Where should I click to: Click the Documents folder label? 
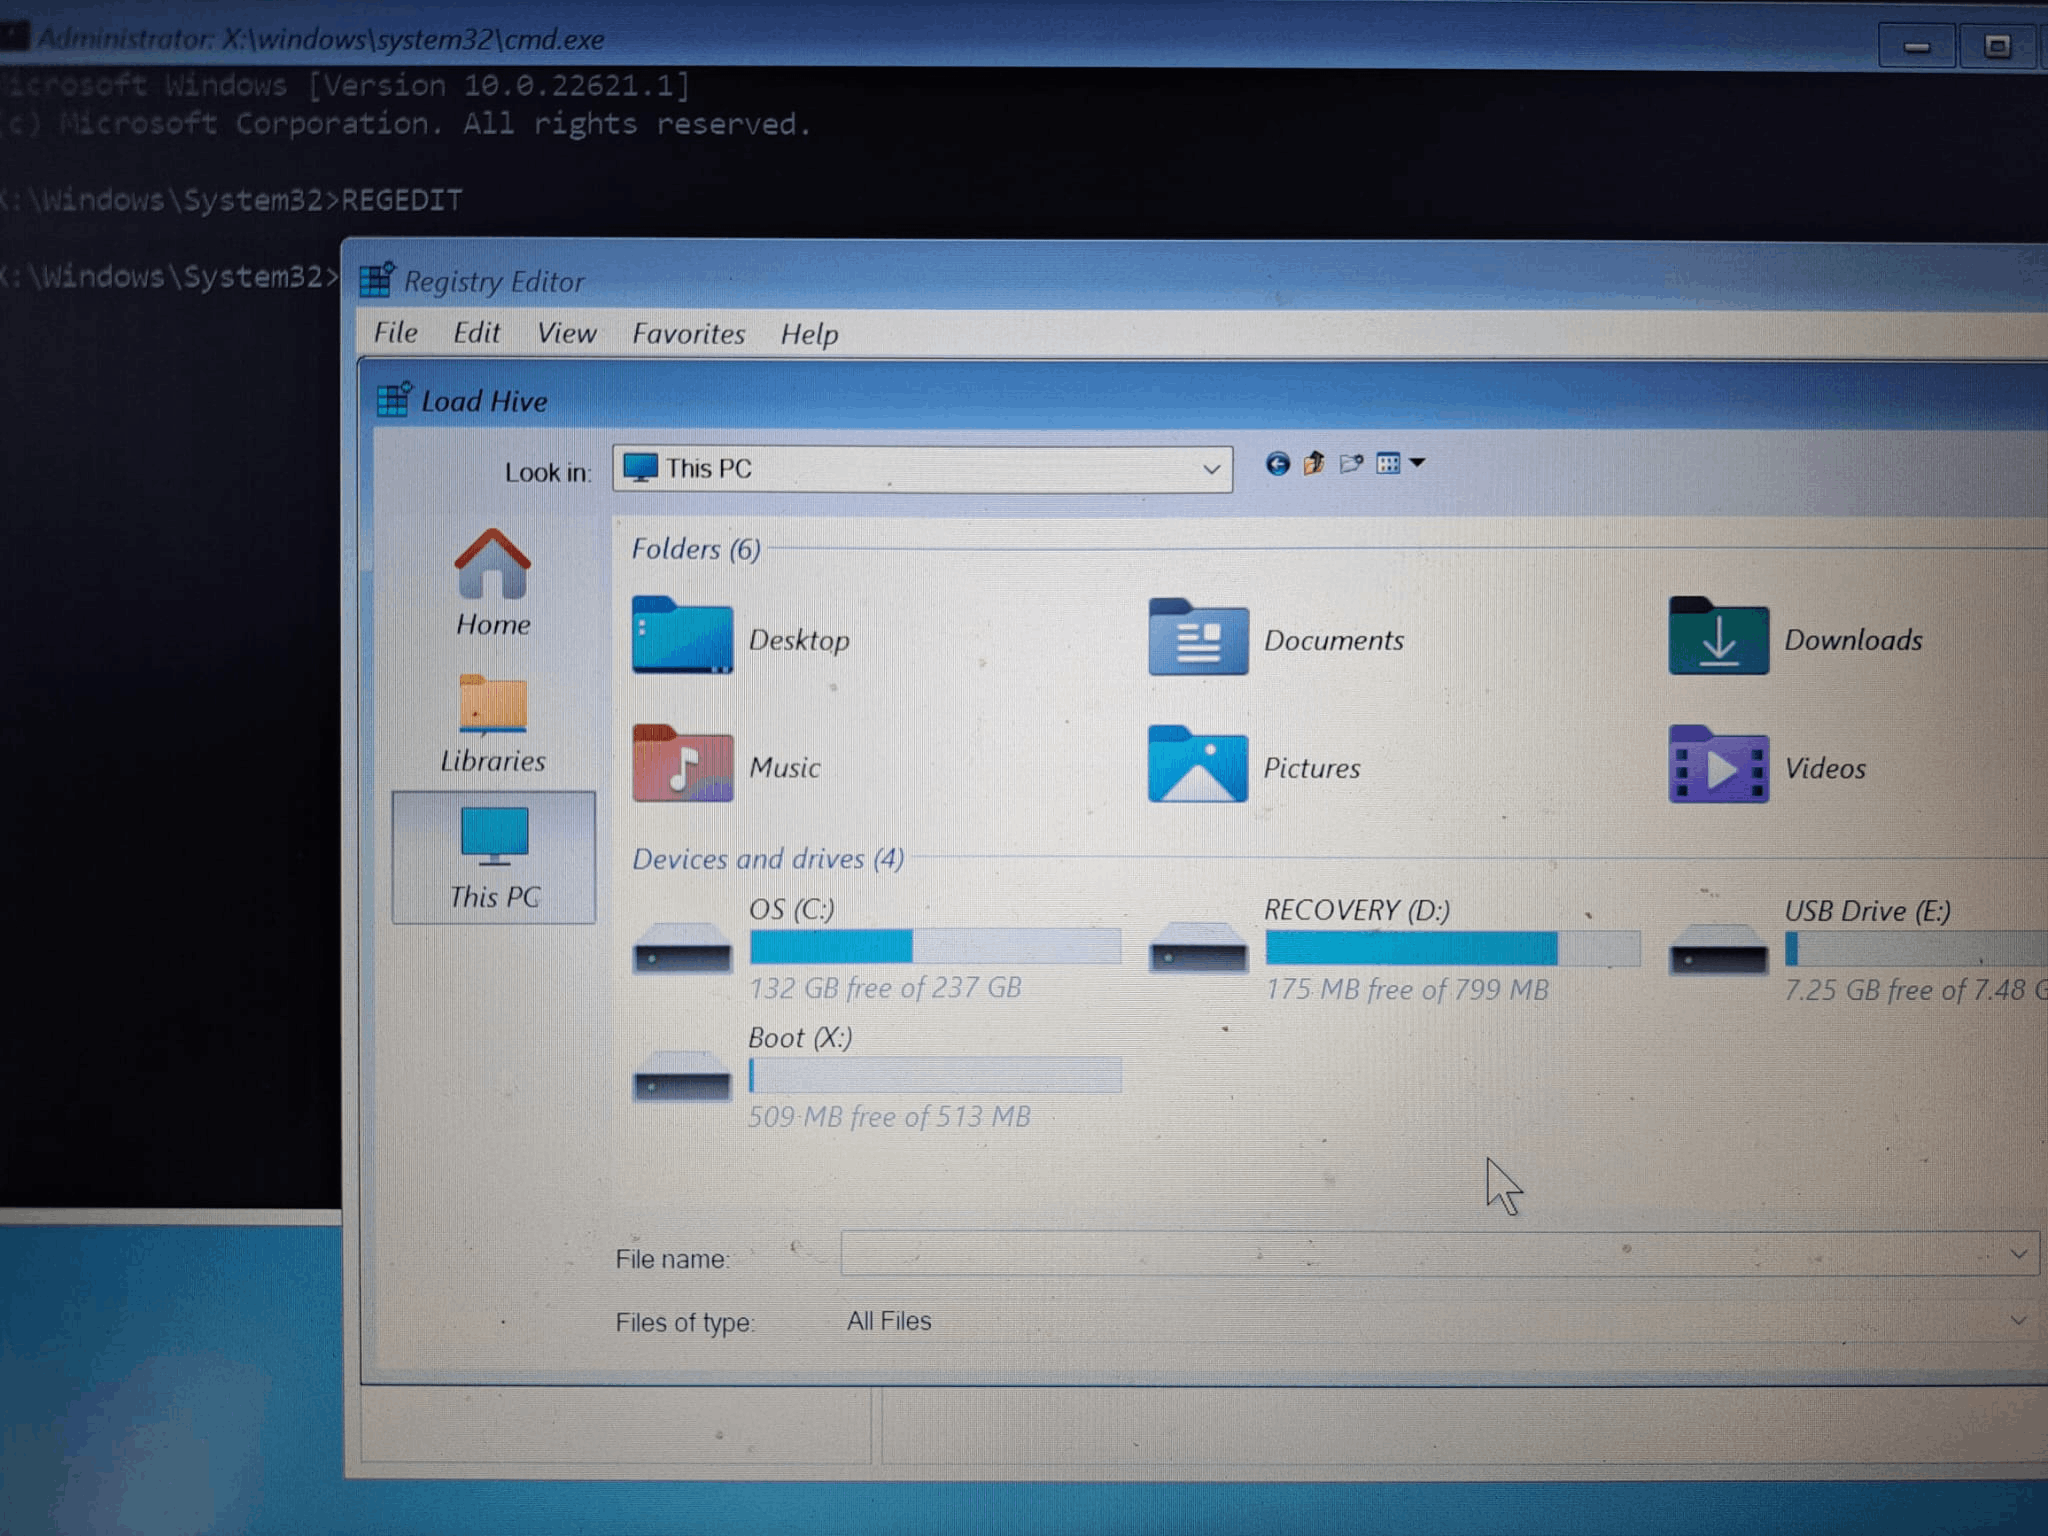click(1333, 640)
